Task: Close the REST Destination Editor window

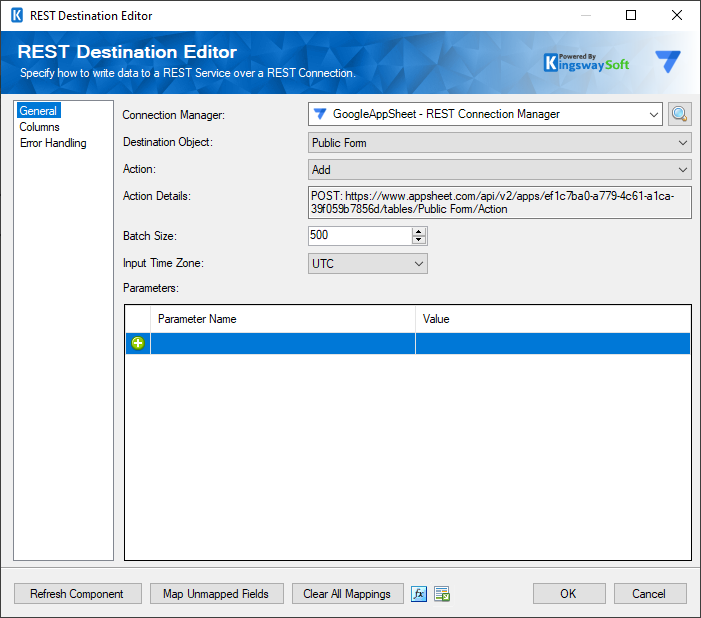Action: pyautogui.click(x=676, y=15)
